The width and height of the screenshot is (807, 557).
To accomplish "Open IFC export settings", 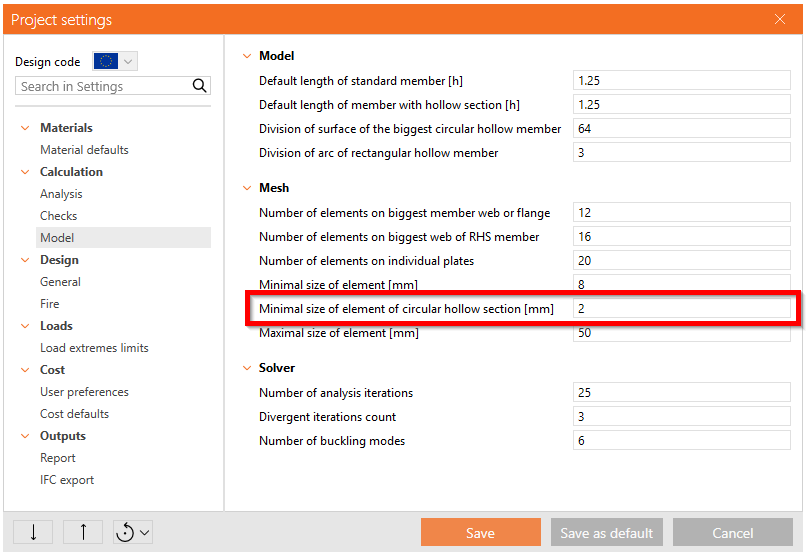I will pos(67,480).
